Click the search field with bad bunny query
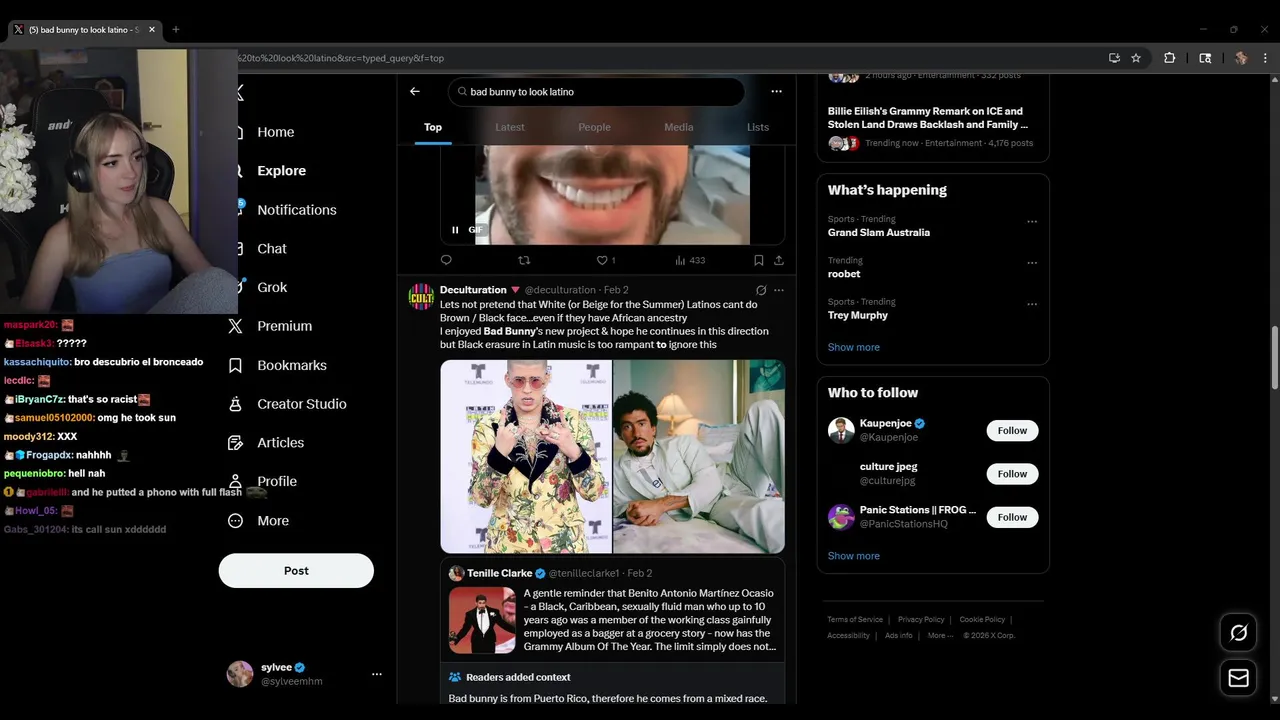The image size is (1280, 720). pos(596,92)
